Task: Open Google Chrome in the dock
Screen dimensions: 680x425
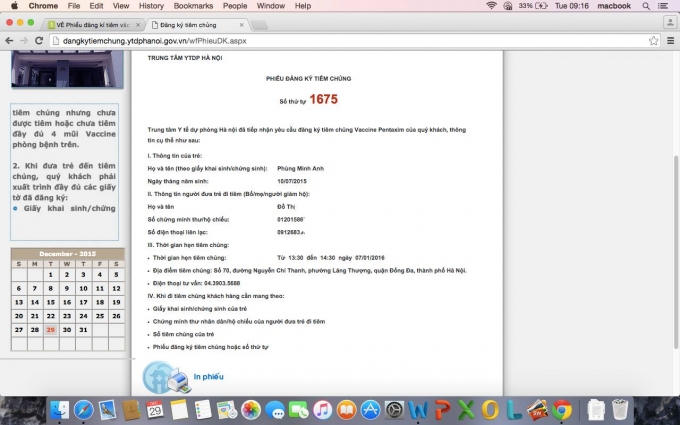Action: click(562, 409)
